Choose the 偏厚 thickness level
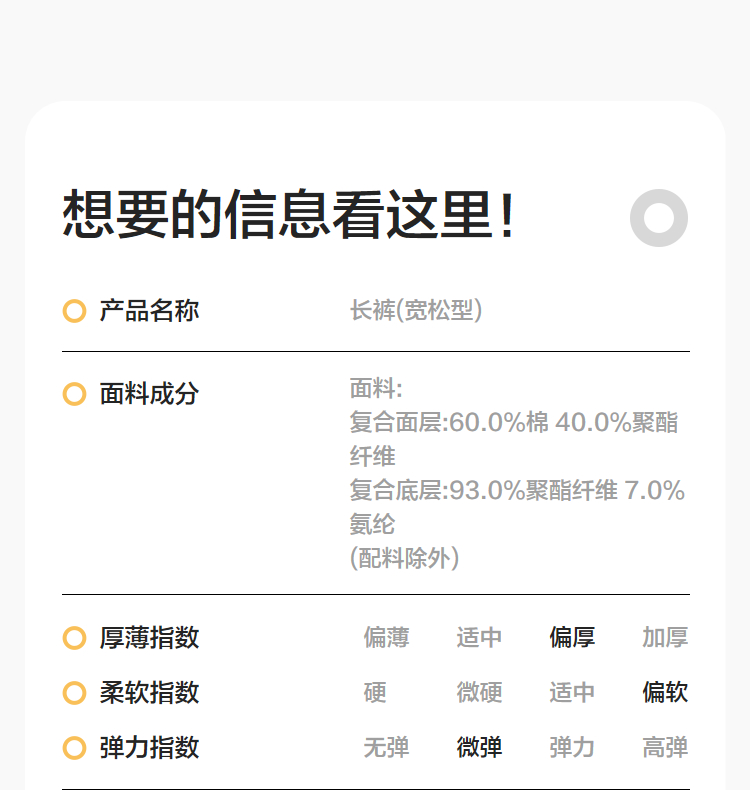 (x=572, y=638)
